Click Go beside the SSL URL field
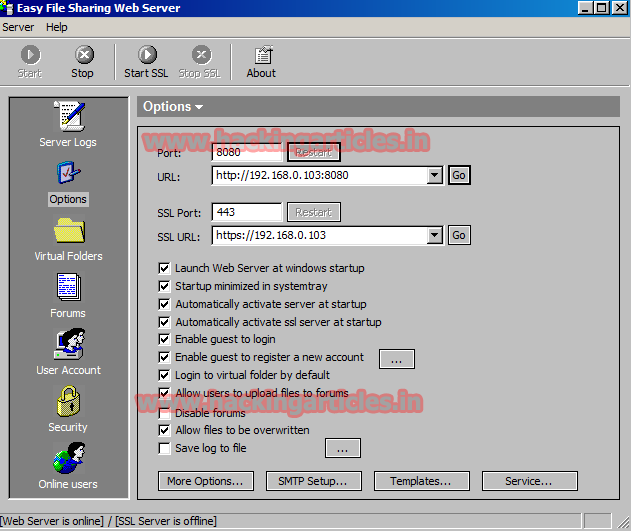Image resolution: width=631 pixels, height=531 pixels. pos(459,235)
